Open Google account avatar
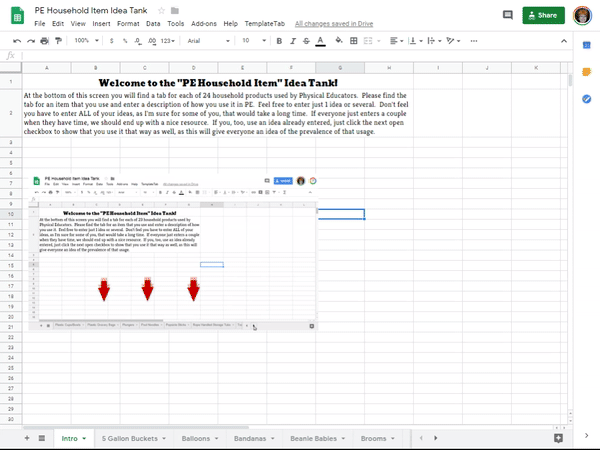 pos(582,16)
